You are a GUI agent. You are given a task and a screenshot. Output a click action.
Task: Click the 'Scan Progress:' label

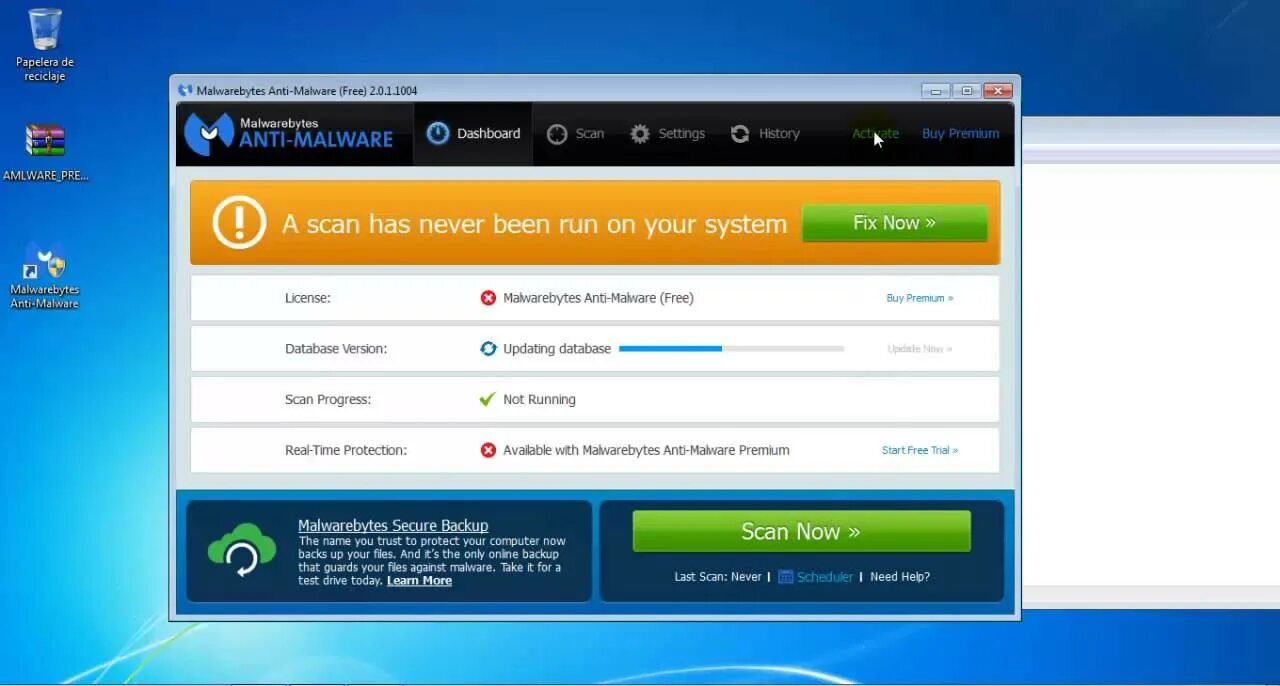click(328, 399)
